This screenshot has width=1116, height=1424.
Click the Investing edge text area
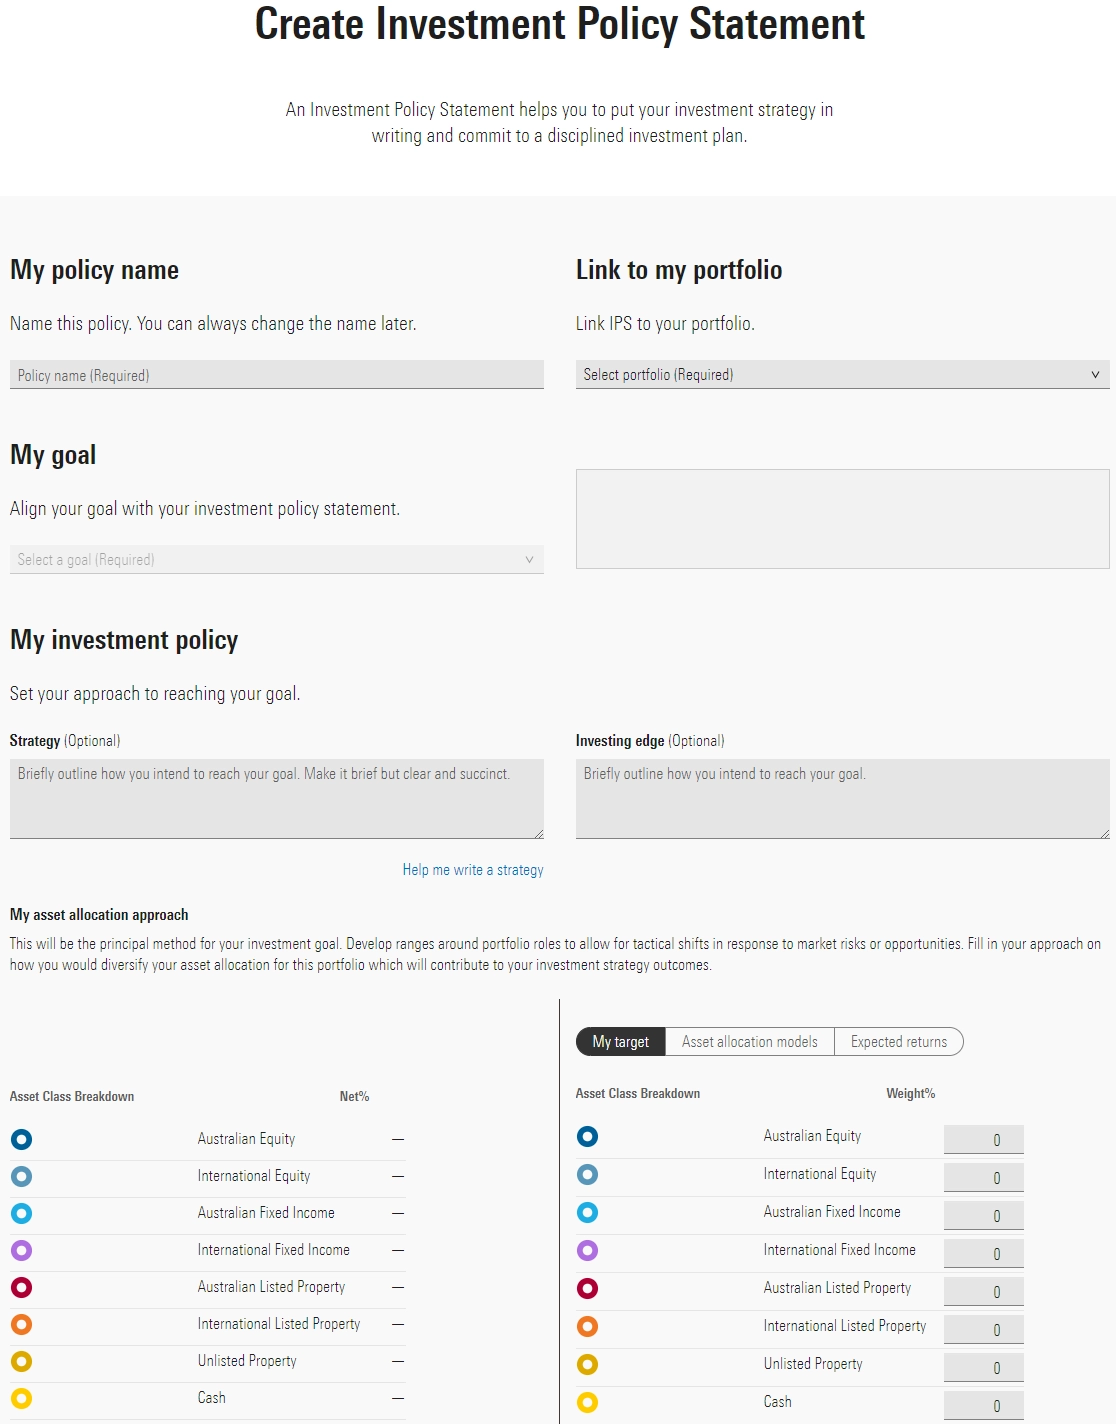pyautogui.click(x=842, y=798)
